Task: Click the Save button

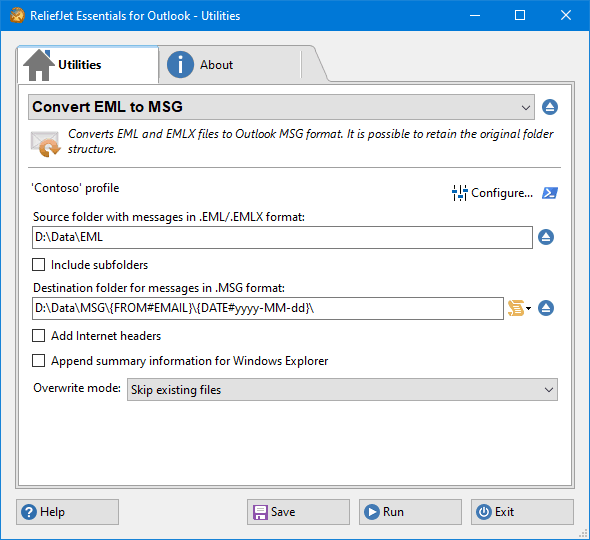Action: pos(298,512)
